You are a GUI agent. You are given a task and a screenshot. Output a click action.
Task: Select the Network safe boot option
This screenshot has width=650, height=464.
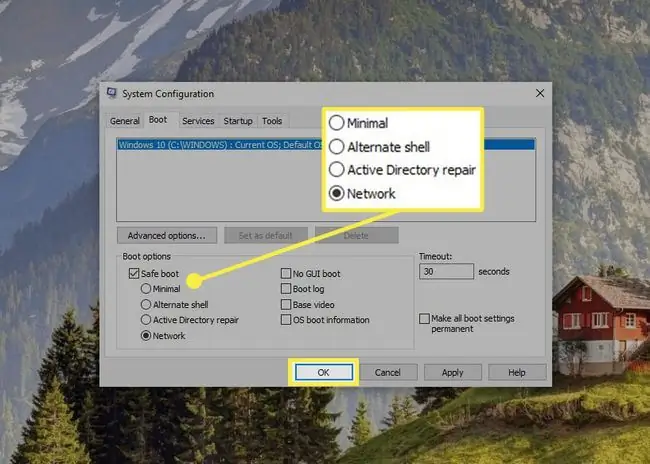pos(146,335)
